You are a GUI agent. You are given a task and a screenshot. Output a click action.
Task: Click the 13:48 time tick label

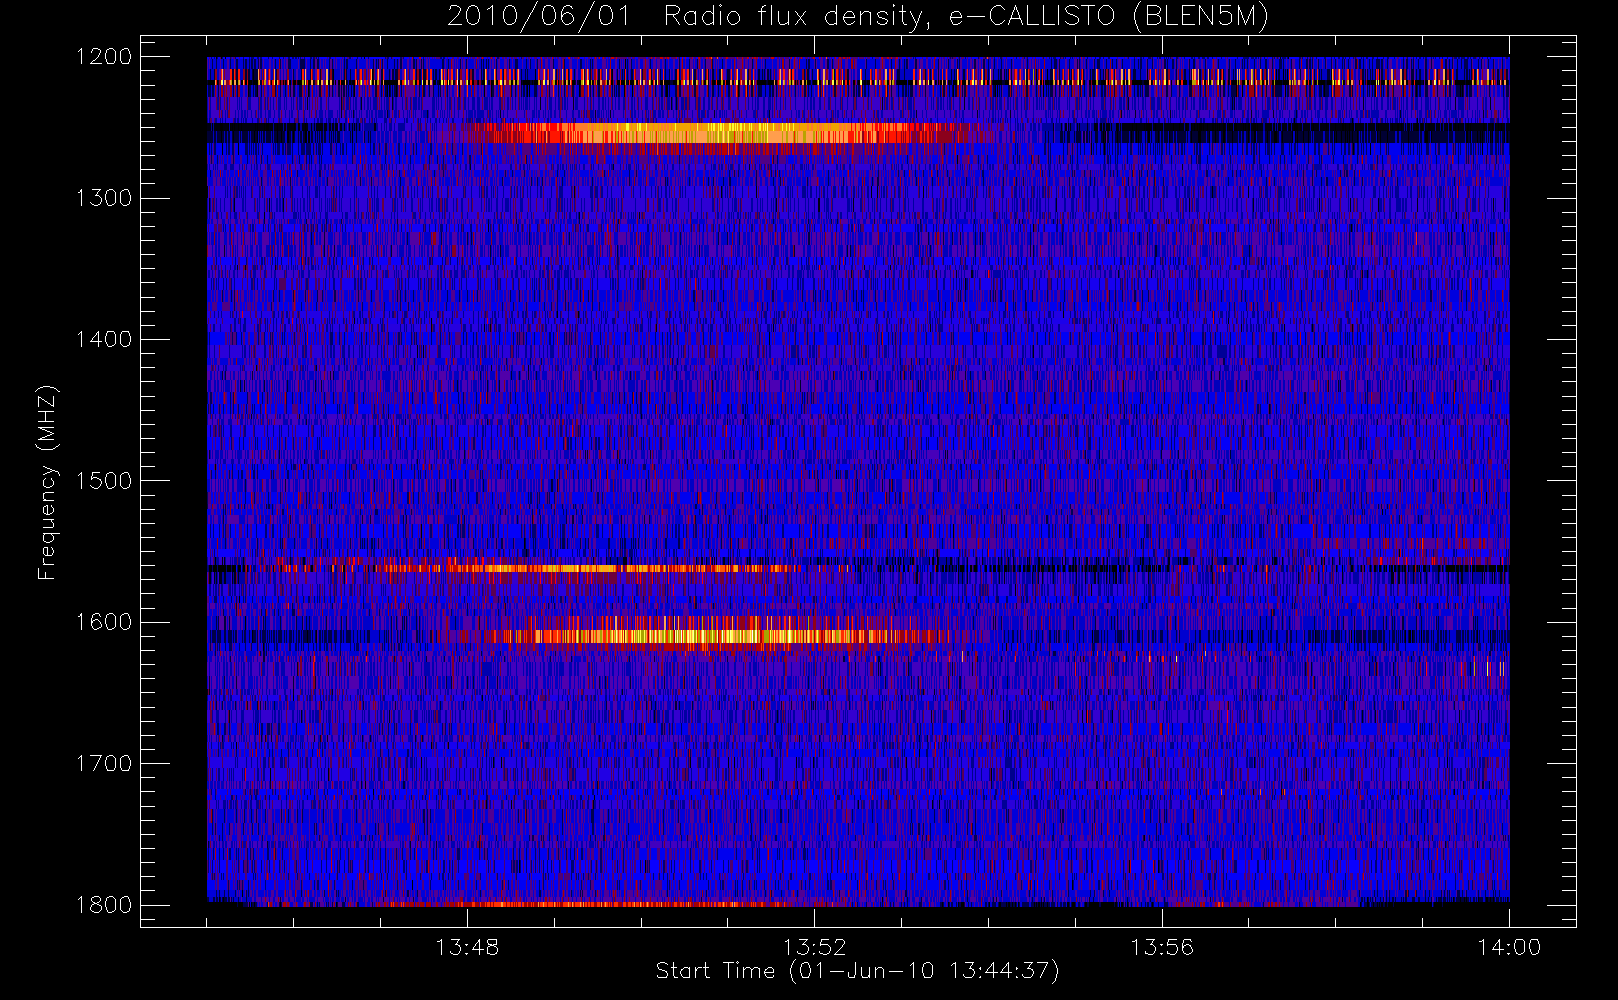(x=467, y=947)
